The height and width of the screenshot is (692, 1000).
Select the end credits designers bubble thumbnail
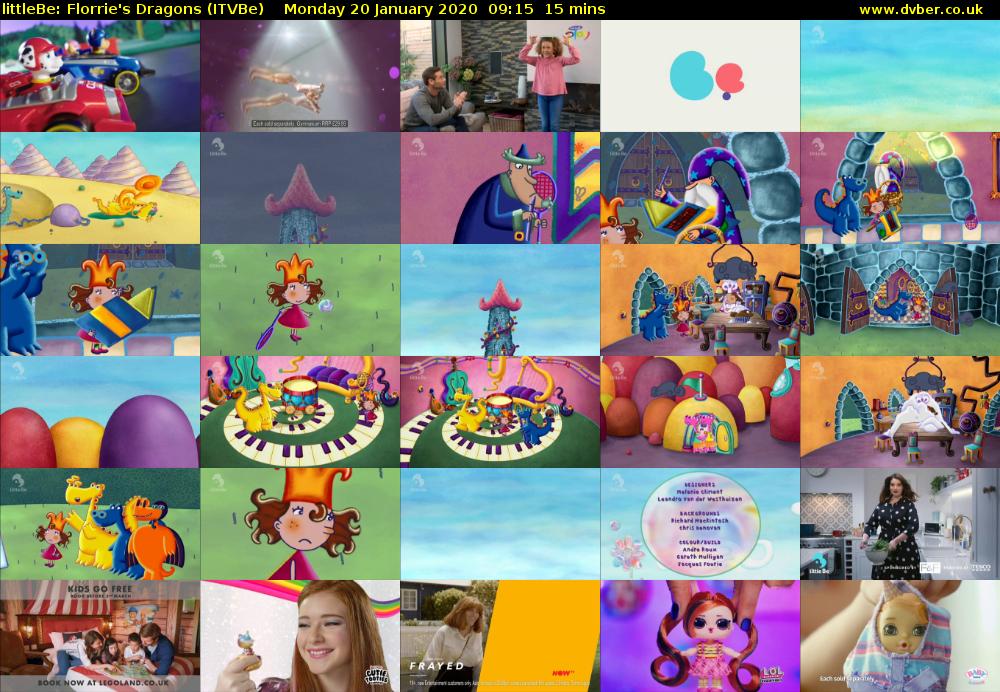[700, 524]
